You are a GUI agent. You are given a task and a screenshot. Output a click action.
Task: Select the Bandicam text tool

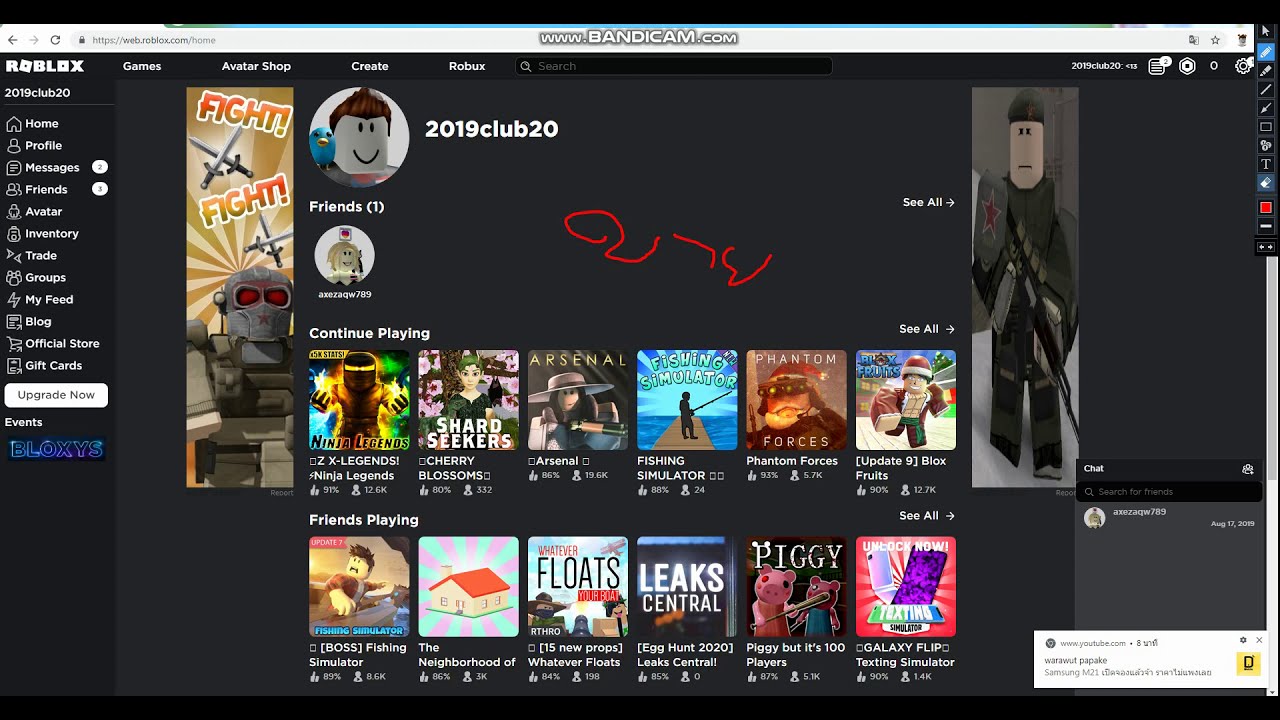click(x=1265, y=164)
